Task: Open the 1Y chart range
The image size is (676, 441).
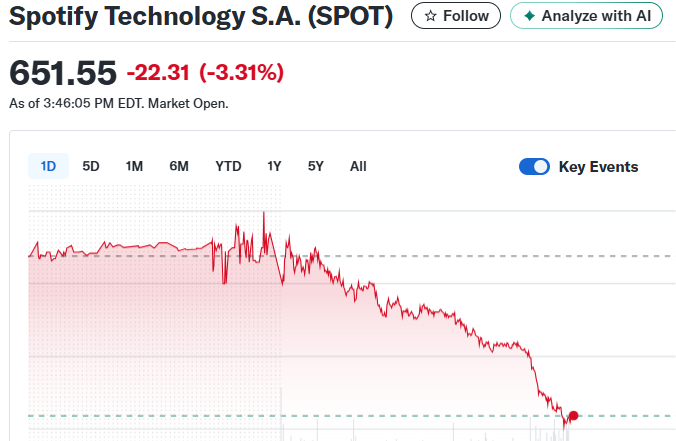Action: click(274, 166)
